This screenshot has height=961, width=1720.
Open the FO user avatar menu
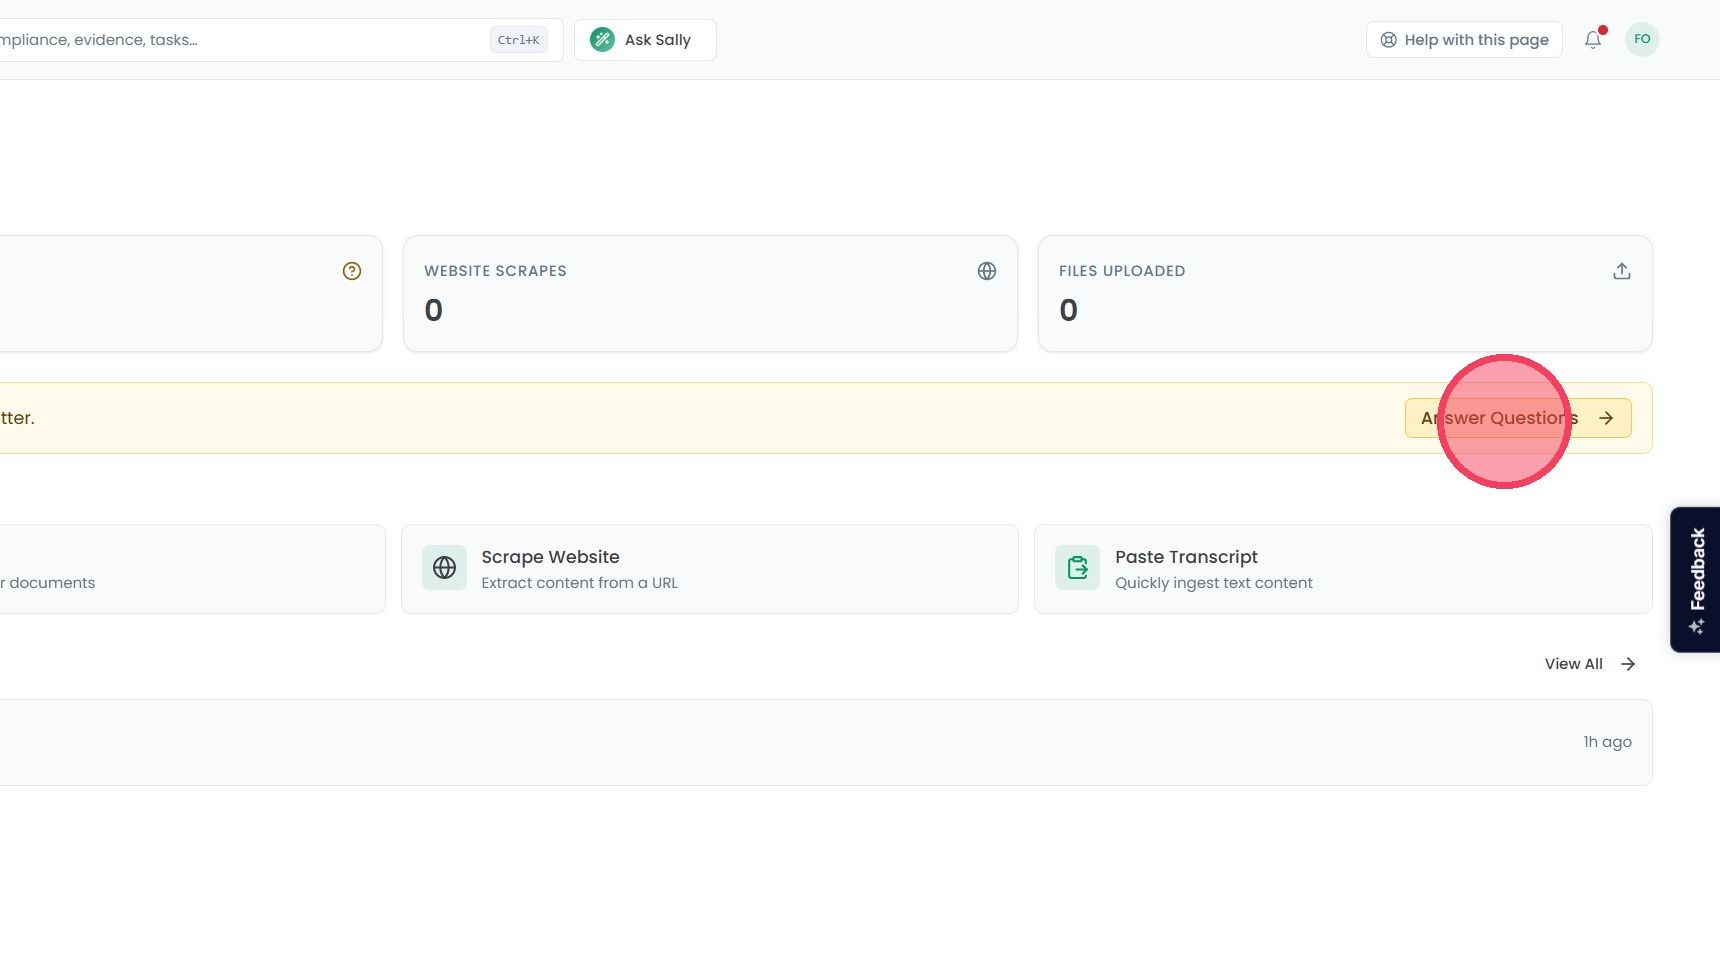pos(1642,40)
